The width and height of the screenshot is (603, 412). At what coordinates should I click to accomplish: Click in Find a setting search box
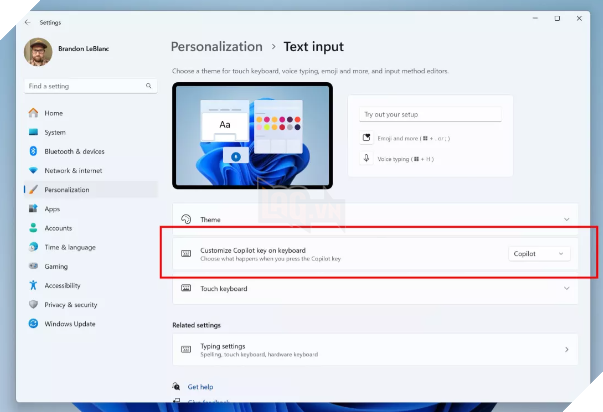click(x=91, y=86)
